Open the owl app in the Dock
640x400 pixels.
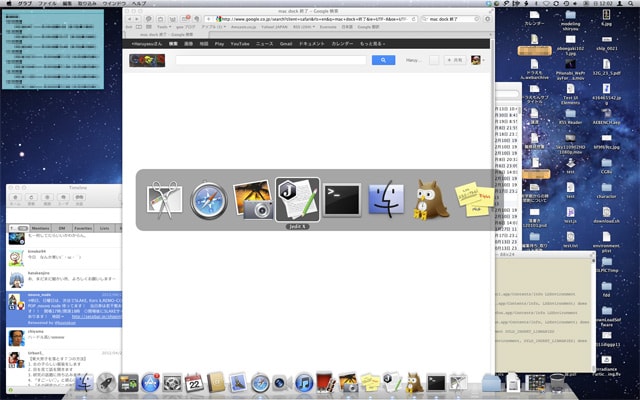414,383
